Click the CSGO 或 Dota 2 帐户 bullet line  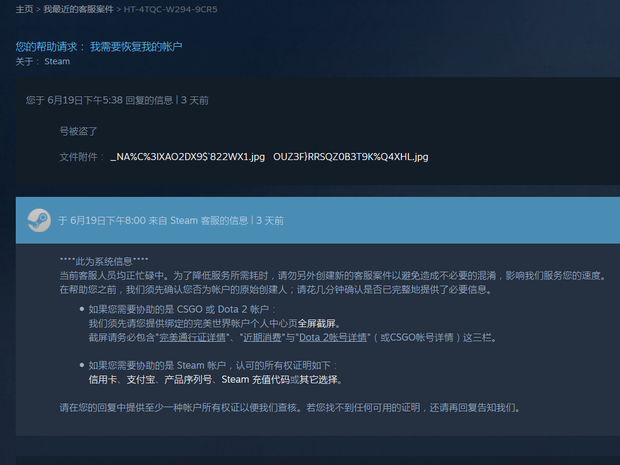pyautogui.click(x=182, y=309)
